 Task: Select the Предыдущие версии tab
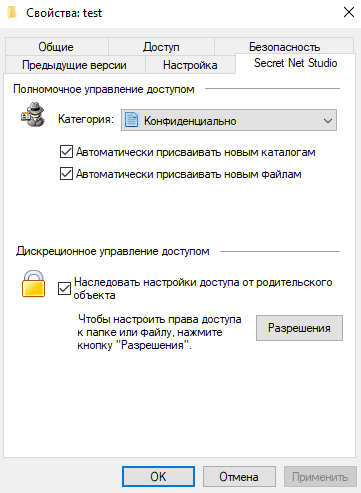click(74, 65)
